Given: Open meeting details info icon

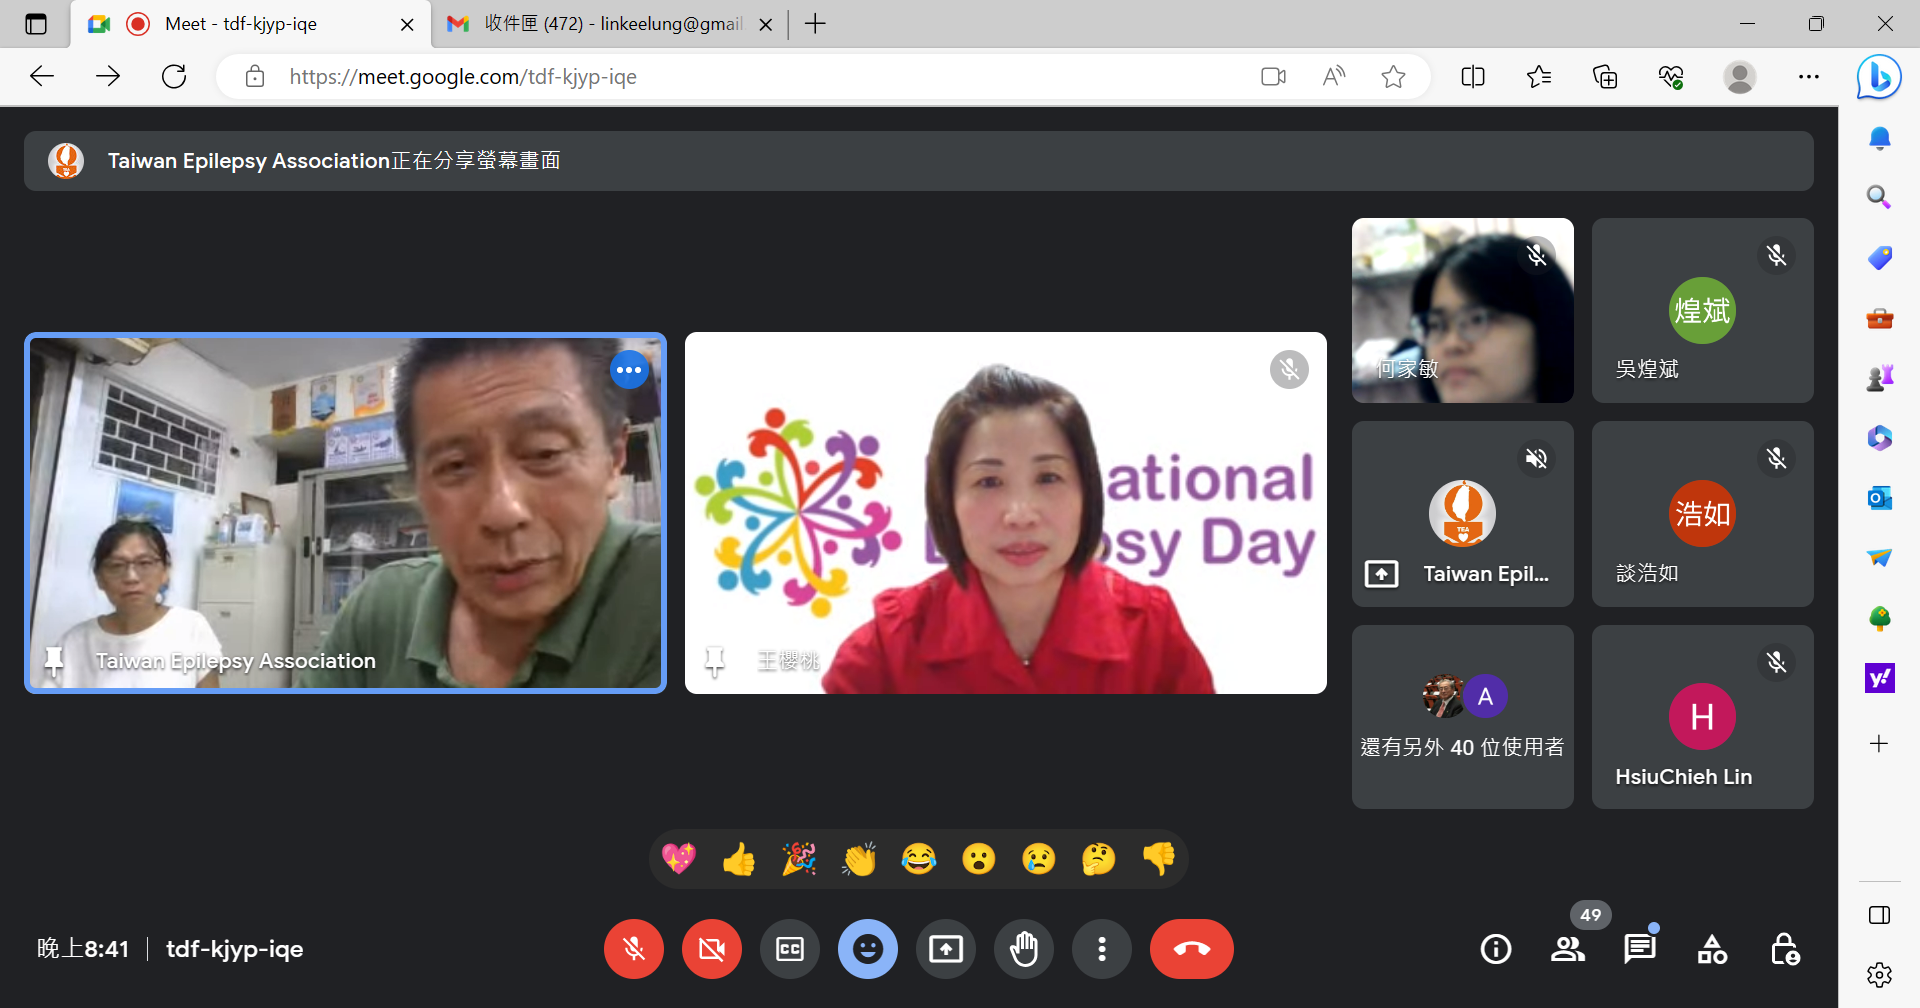Looking at the screenshot, I should (x=1495, y=949).
